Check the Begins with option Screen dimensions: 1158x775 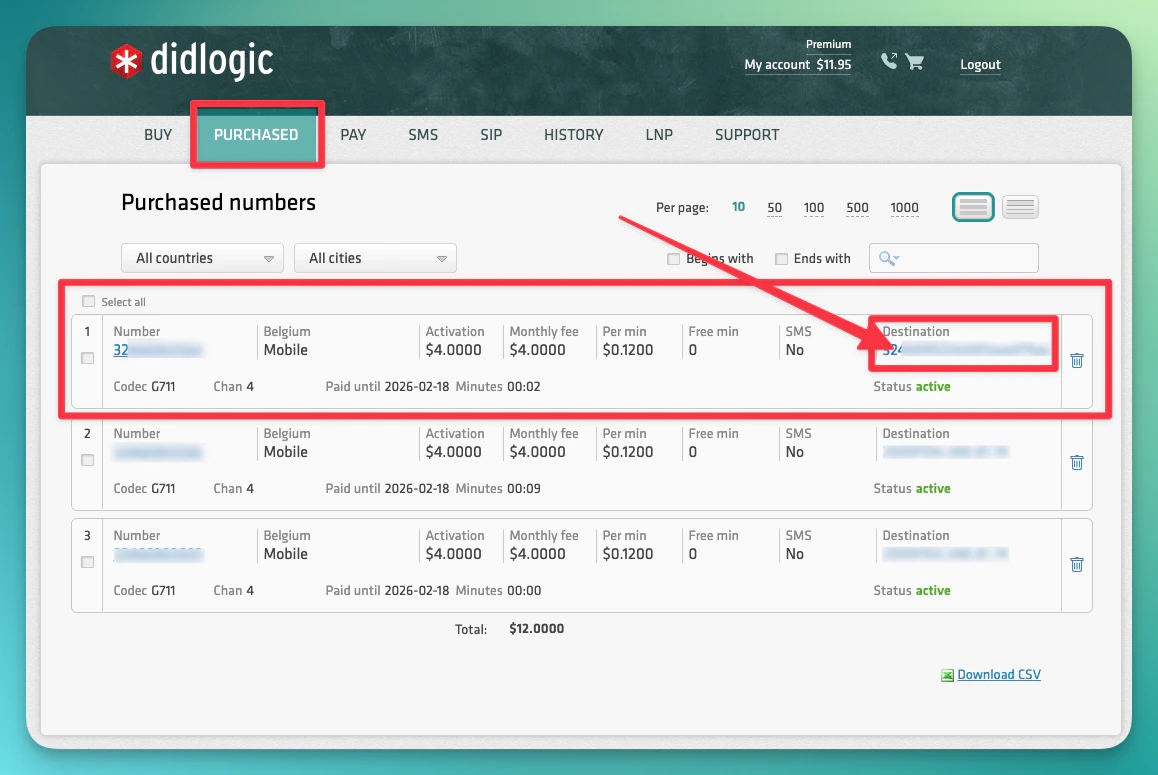(673, 258)
